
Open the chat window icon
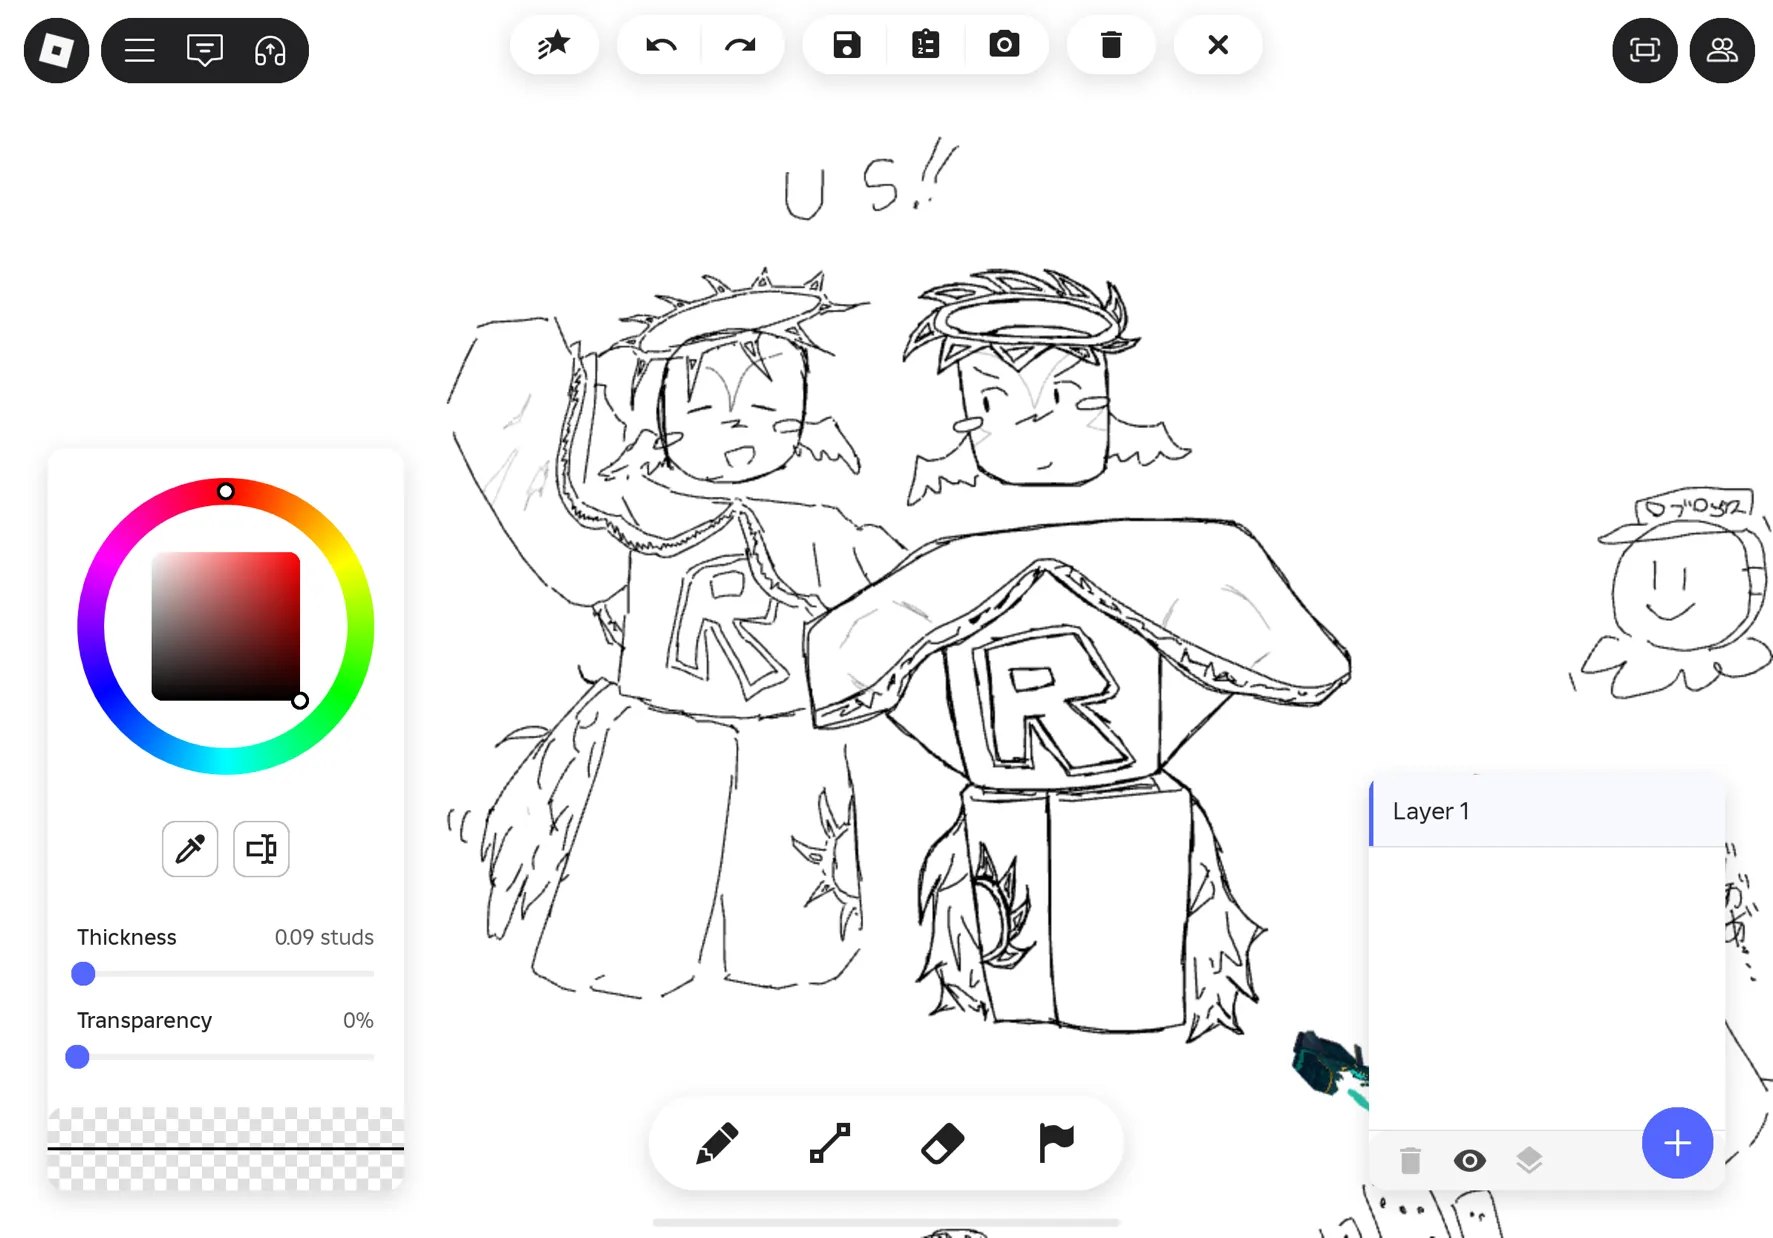[205, 50]
